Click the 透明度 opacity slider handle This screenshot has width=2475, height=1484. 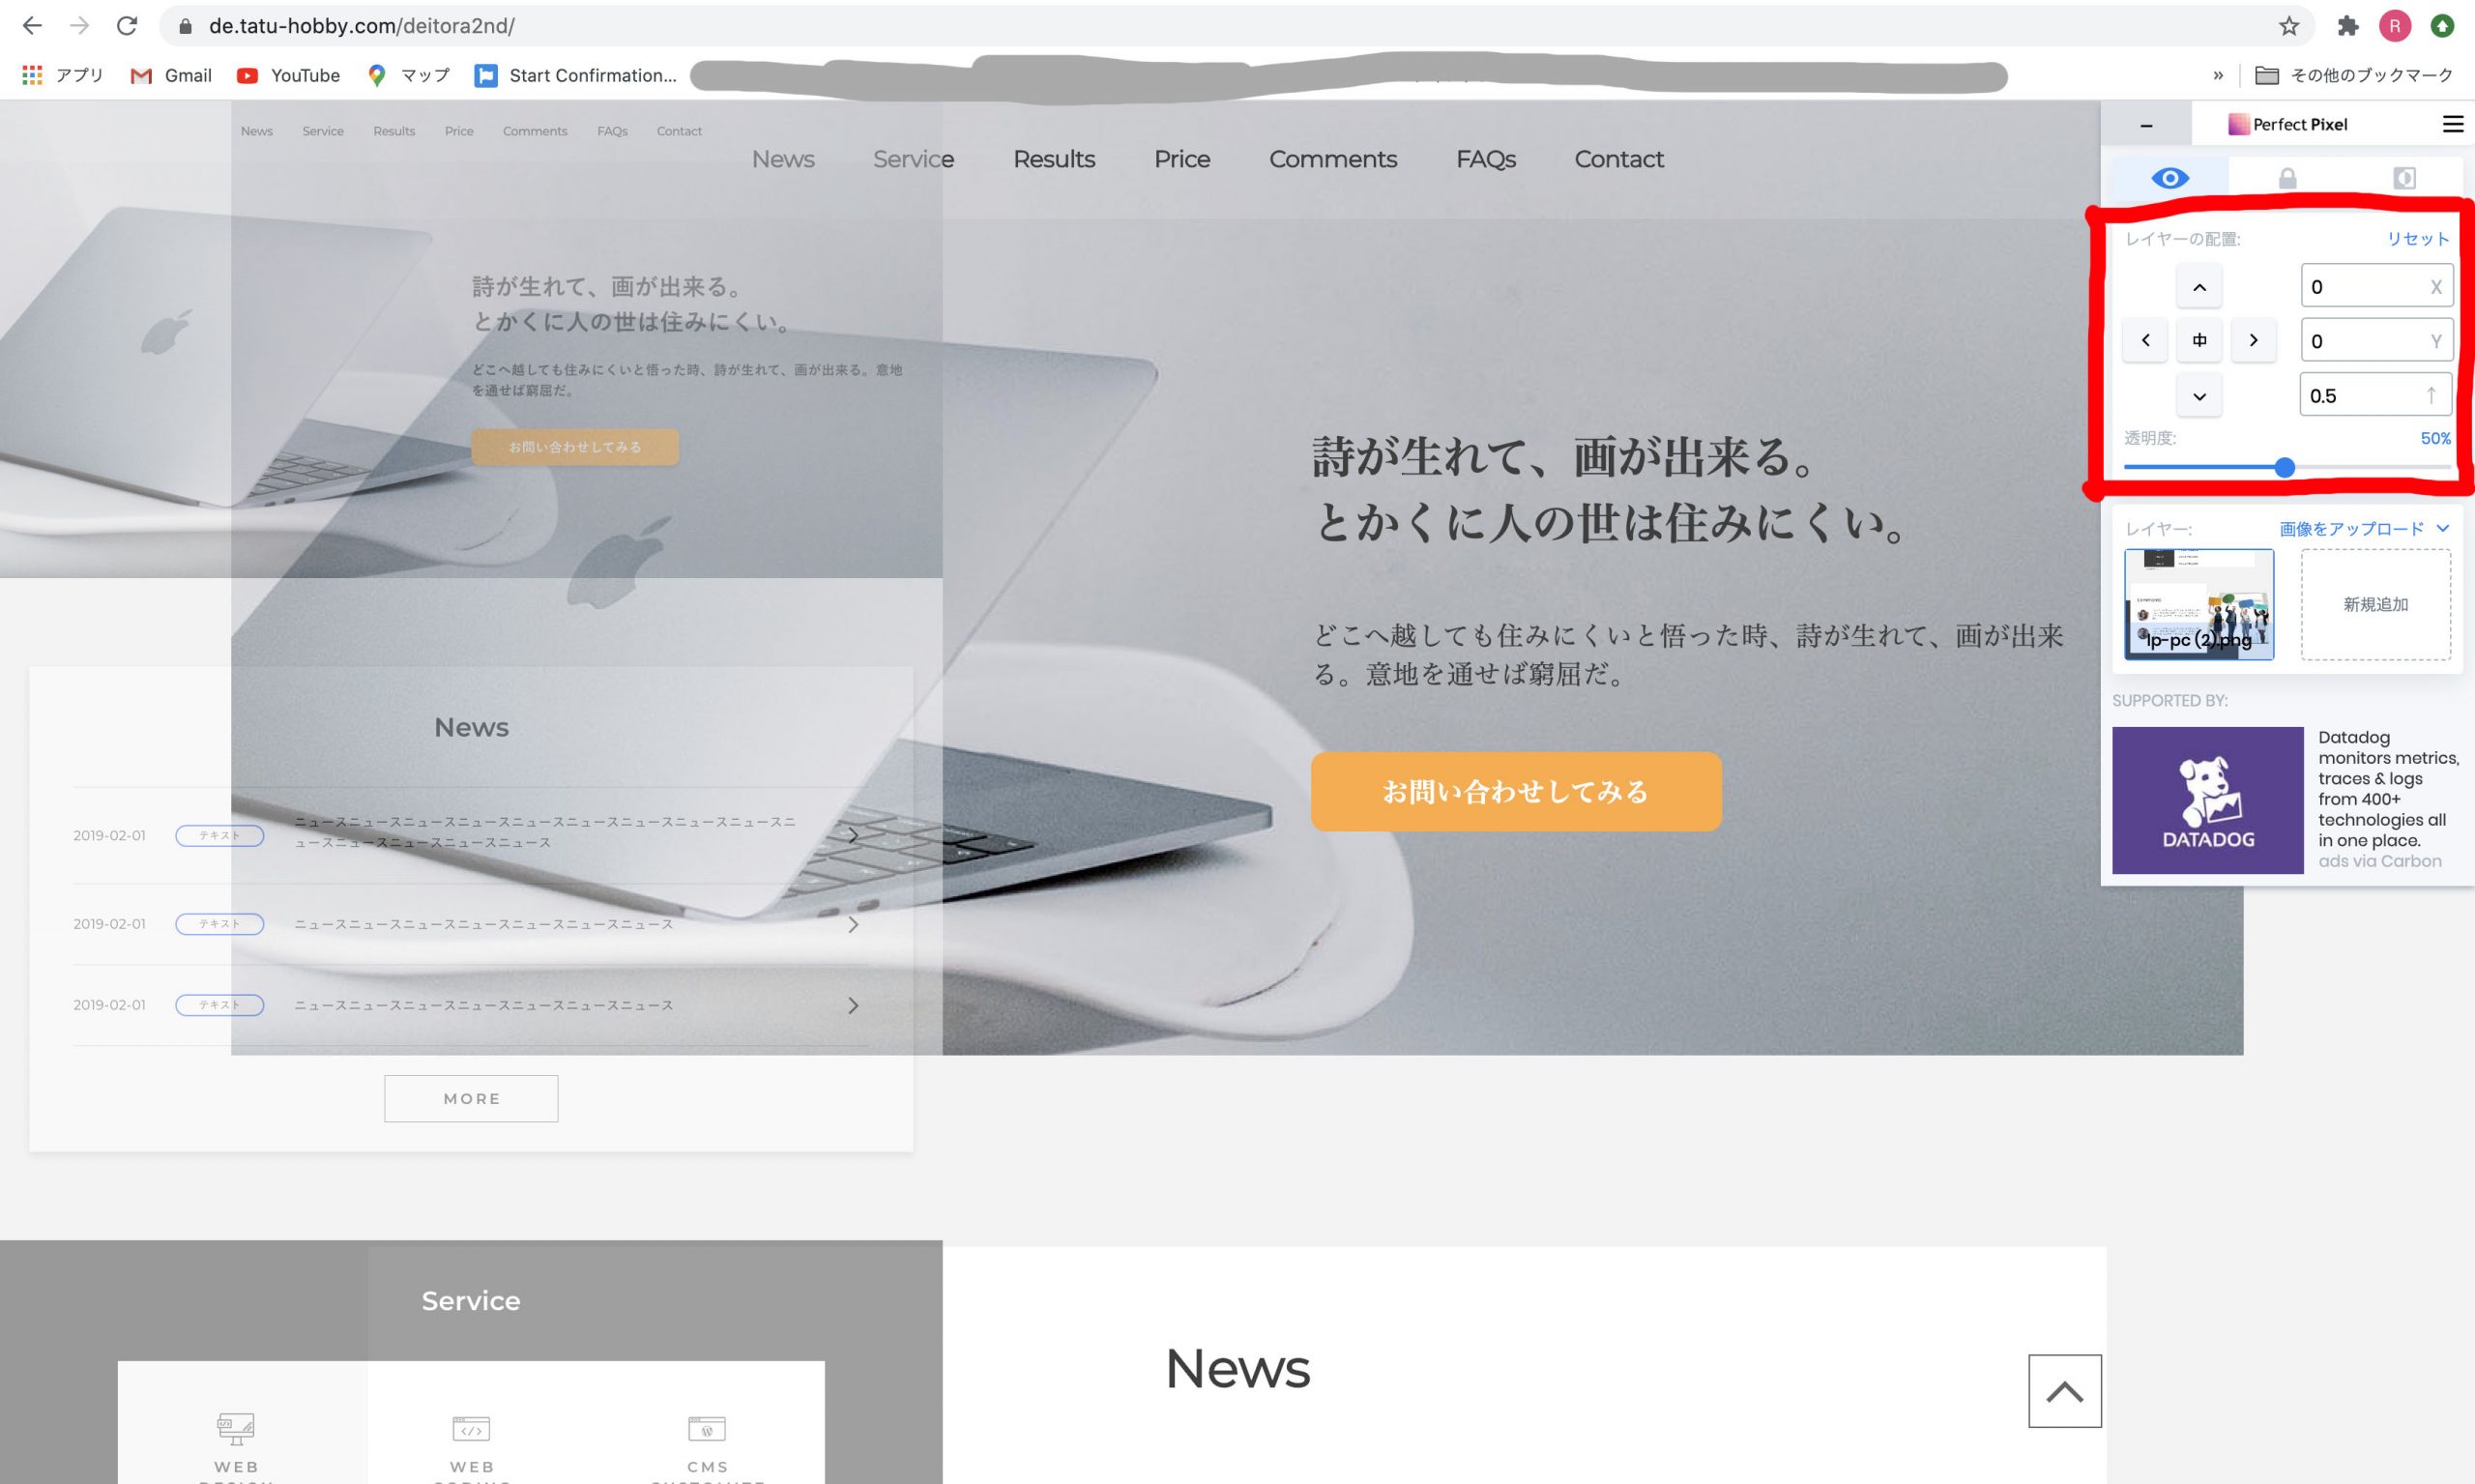(x=2284, y=467)
